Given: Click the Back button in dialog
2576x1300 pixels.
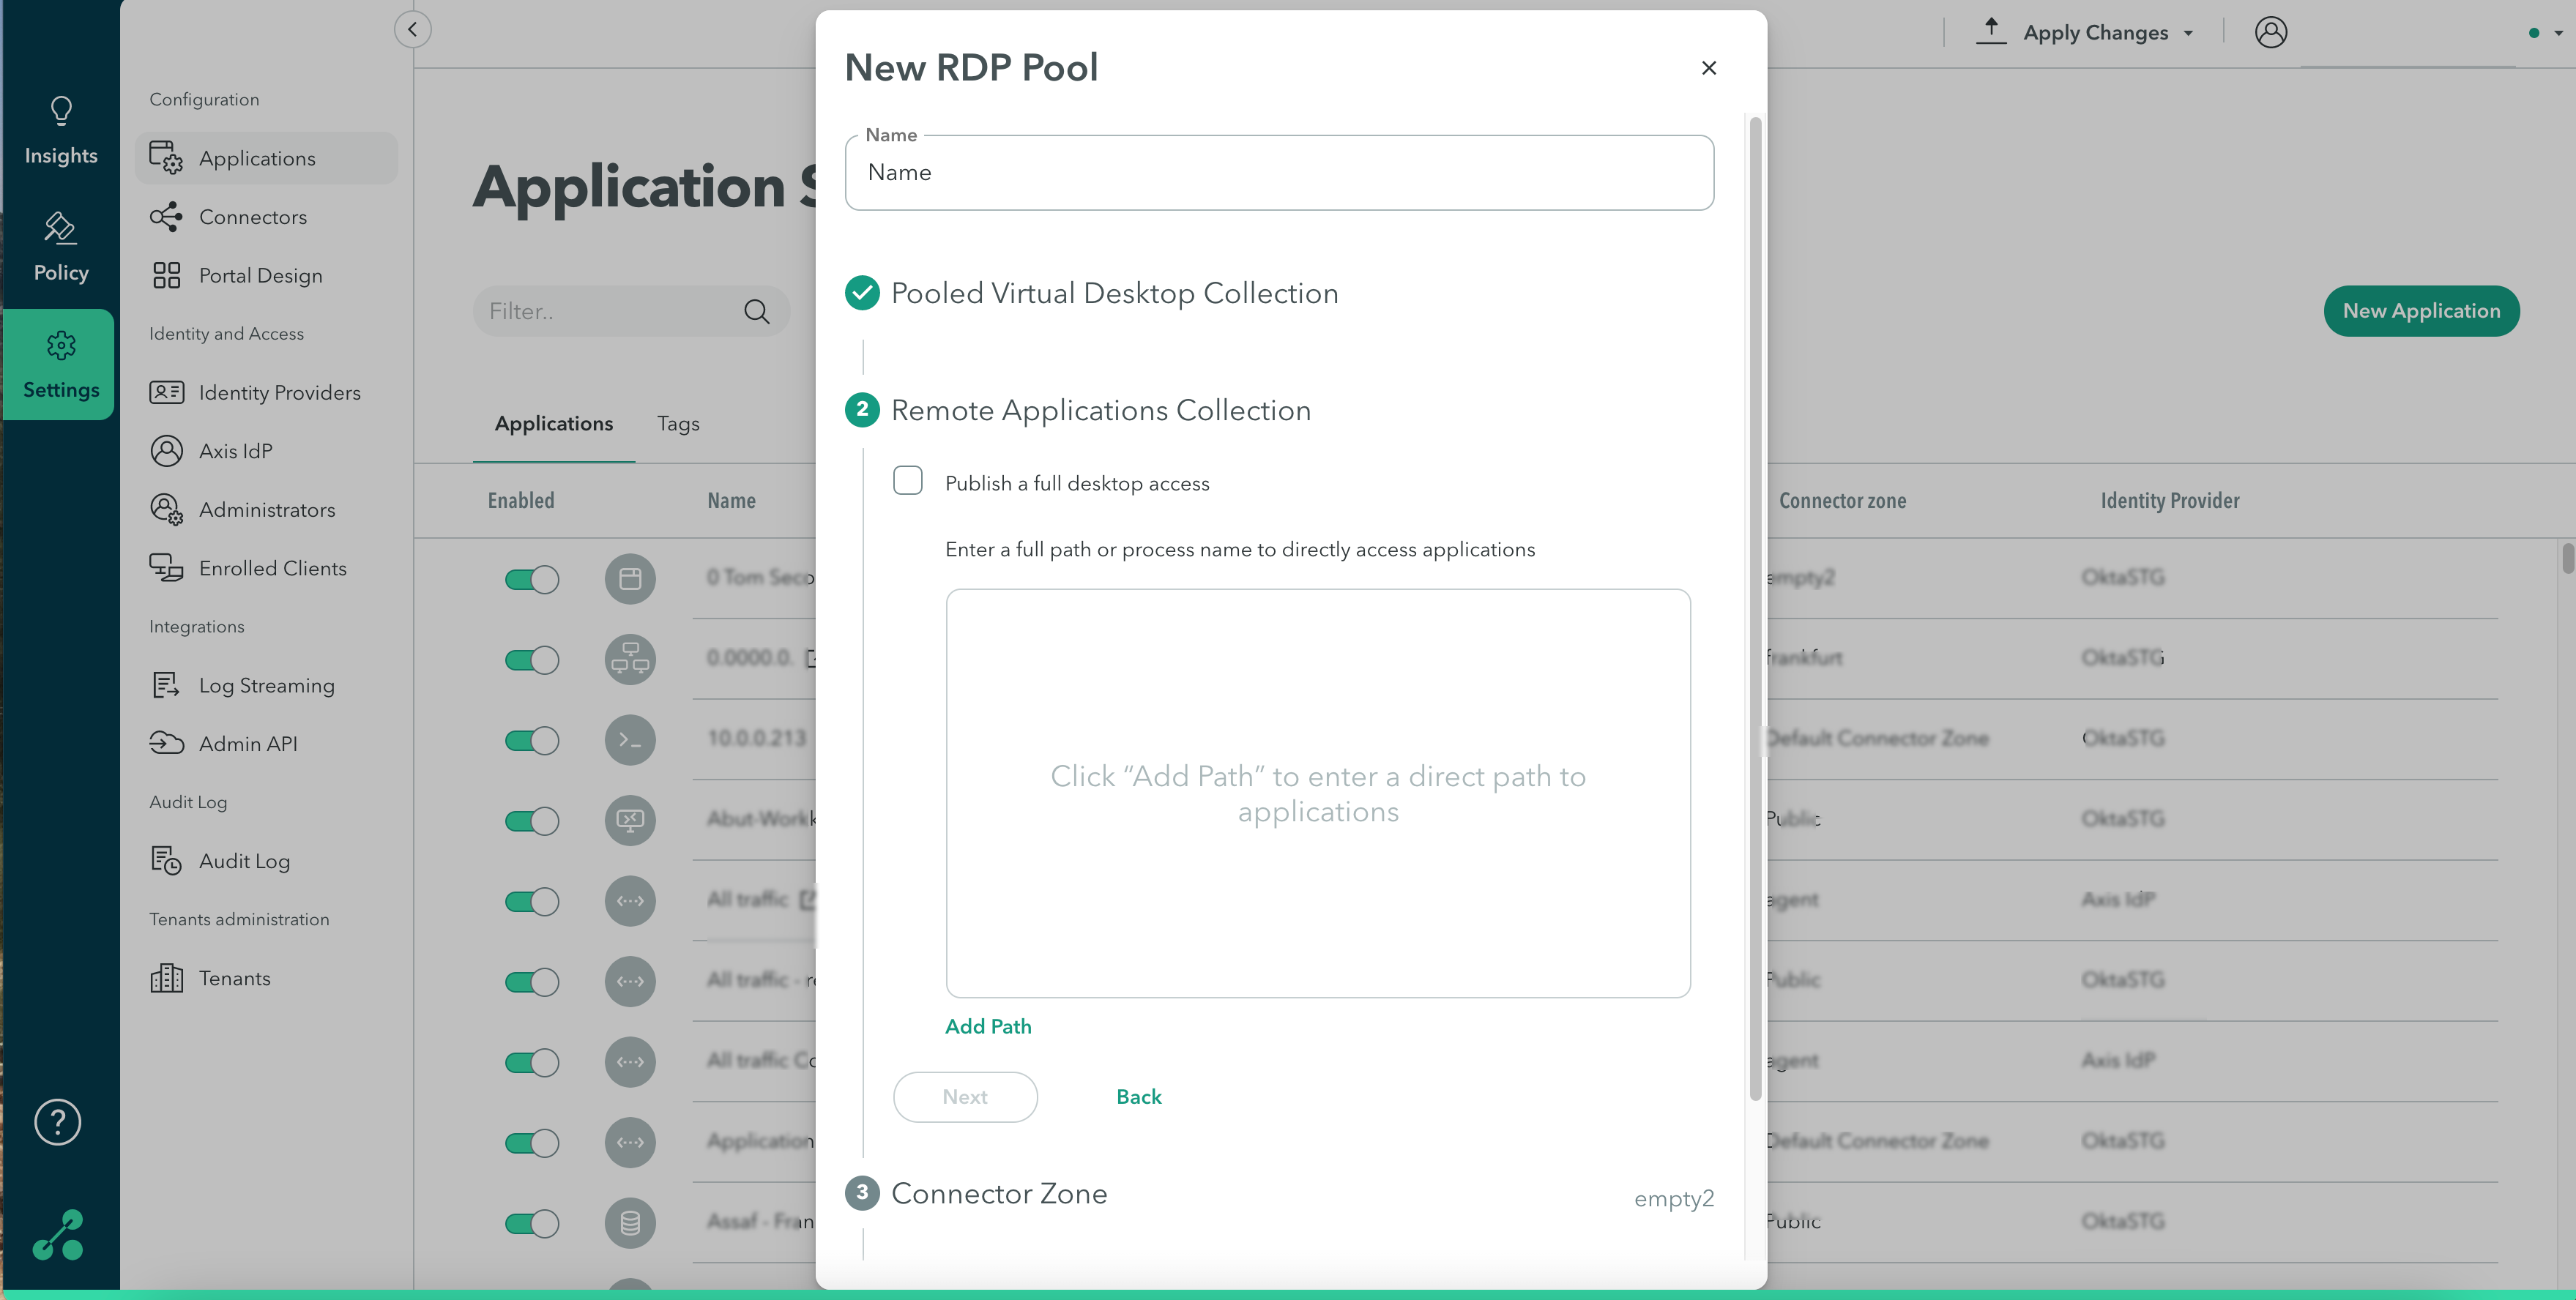Looking at the screenshot, I should 1138,1096.
